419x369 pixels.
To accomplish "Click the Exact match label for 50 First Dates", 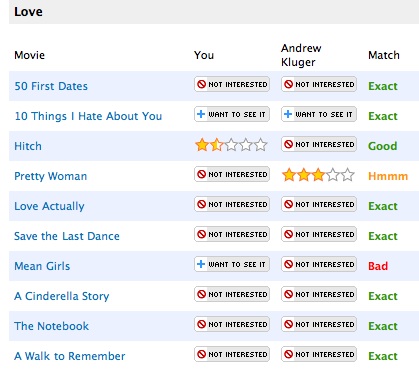I will 383,86.
